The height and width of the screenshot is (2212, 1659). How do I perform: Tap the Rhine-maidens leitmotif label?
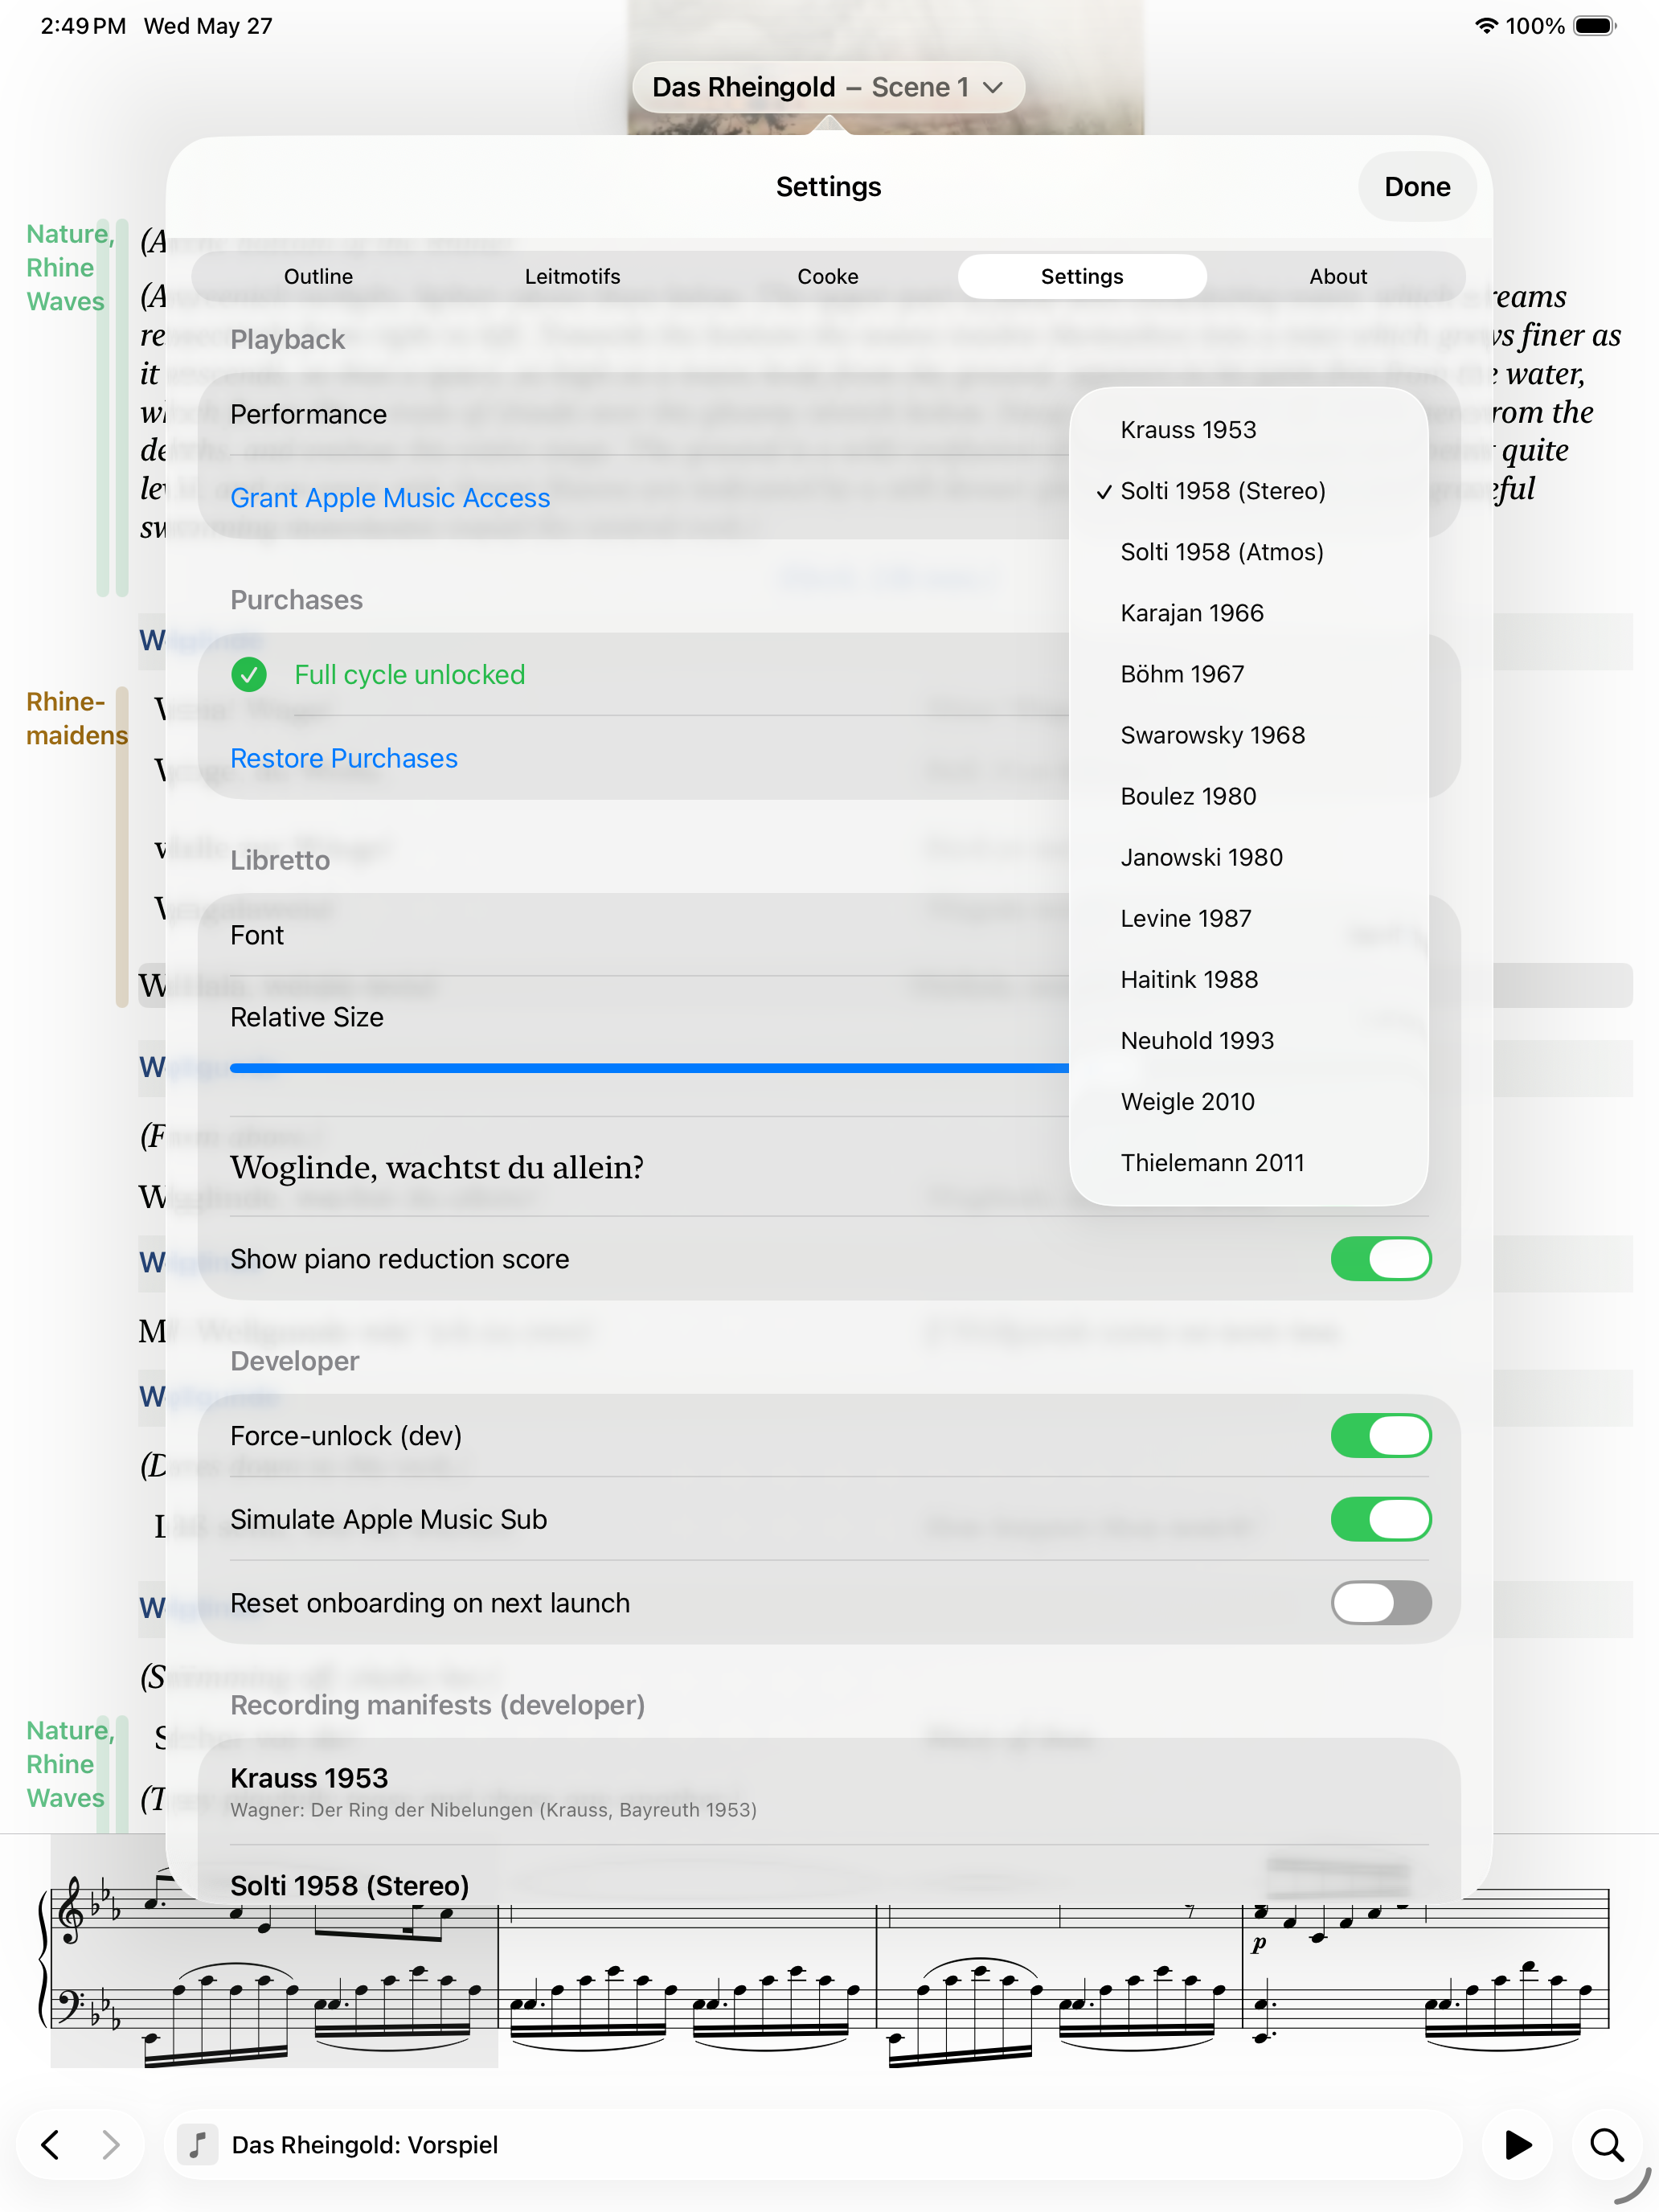[76, 718]
